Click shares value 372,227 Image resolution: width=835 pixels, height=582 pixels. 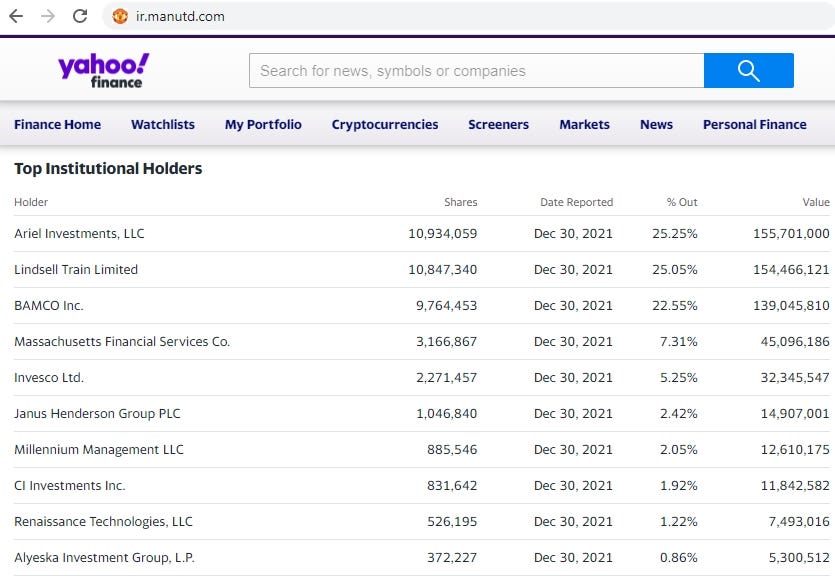452,558
